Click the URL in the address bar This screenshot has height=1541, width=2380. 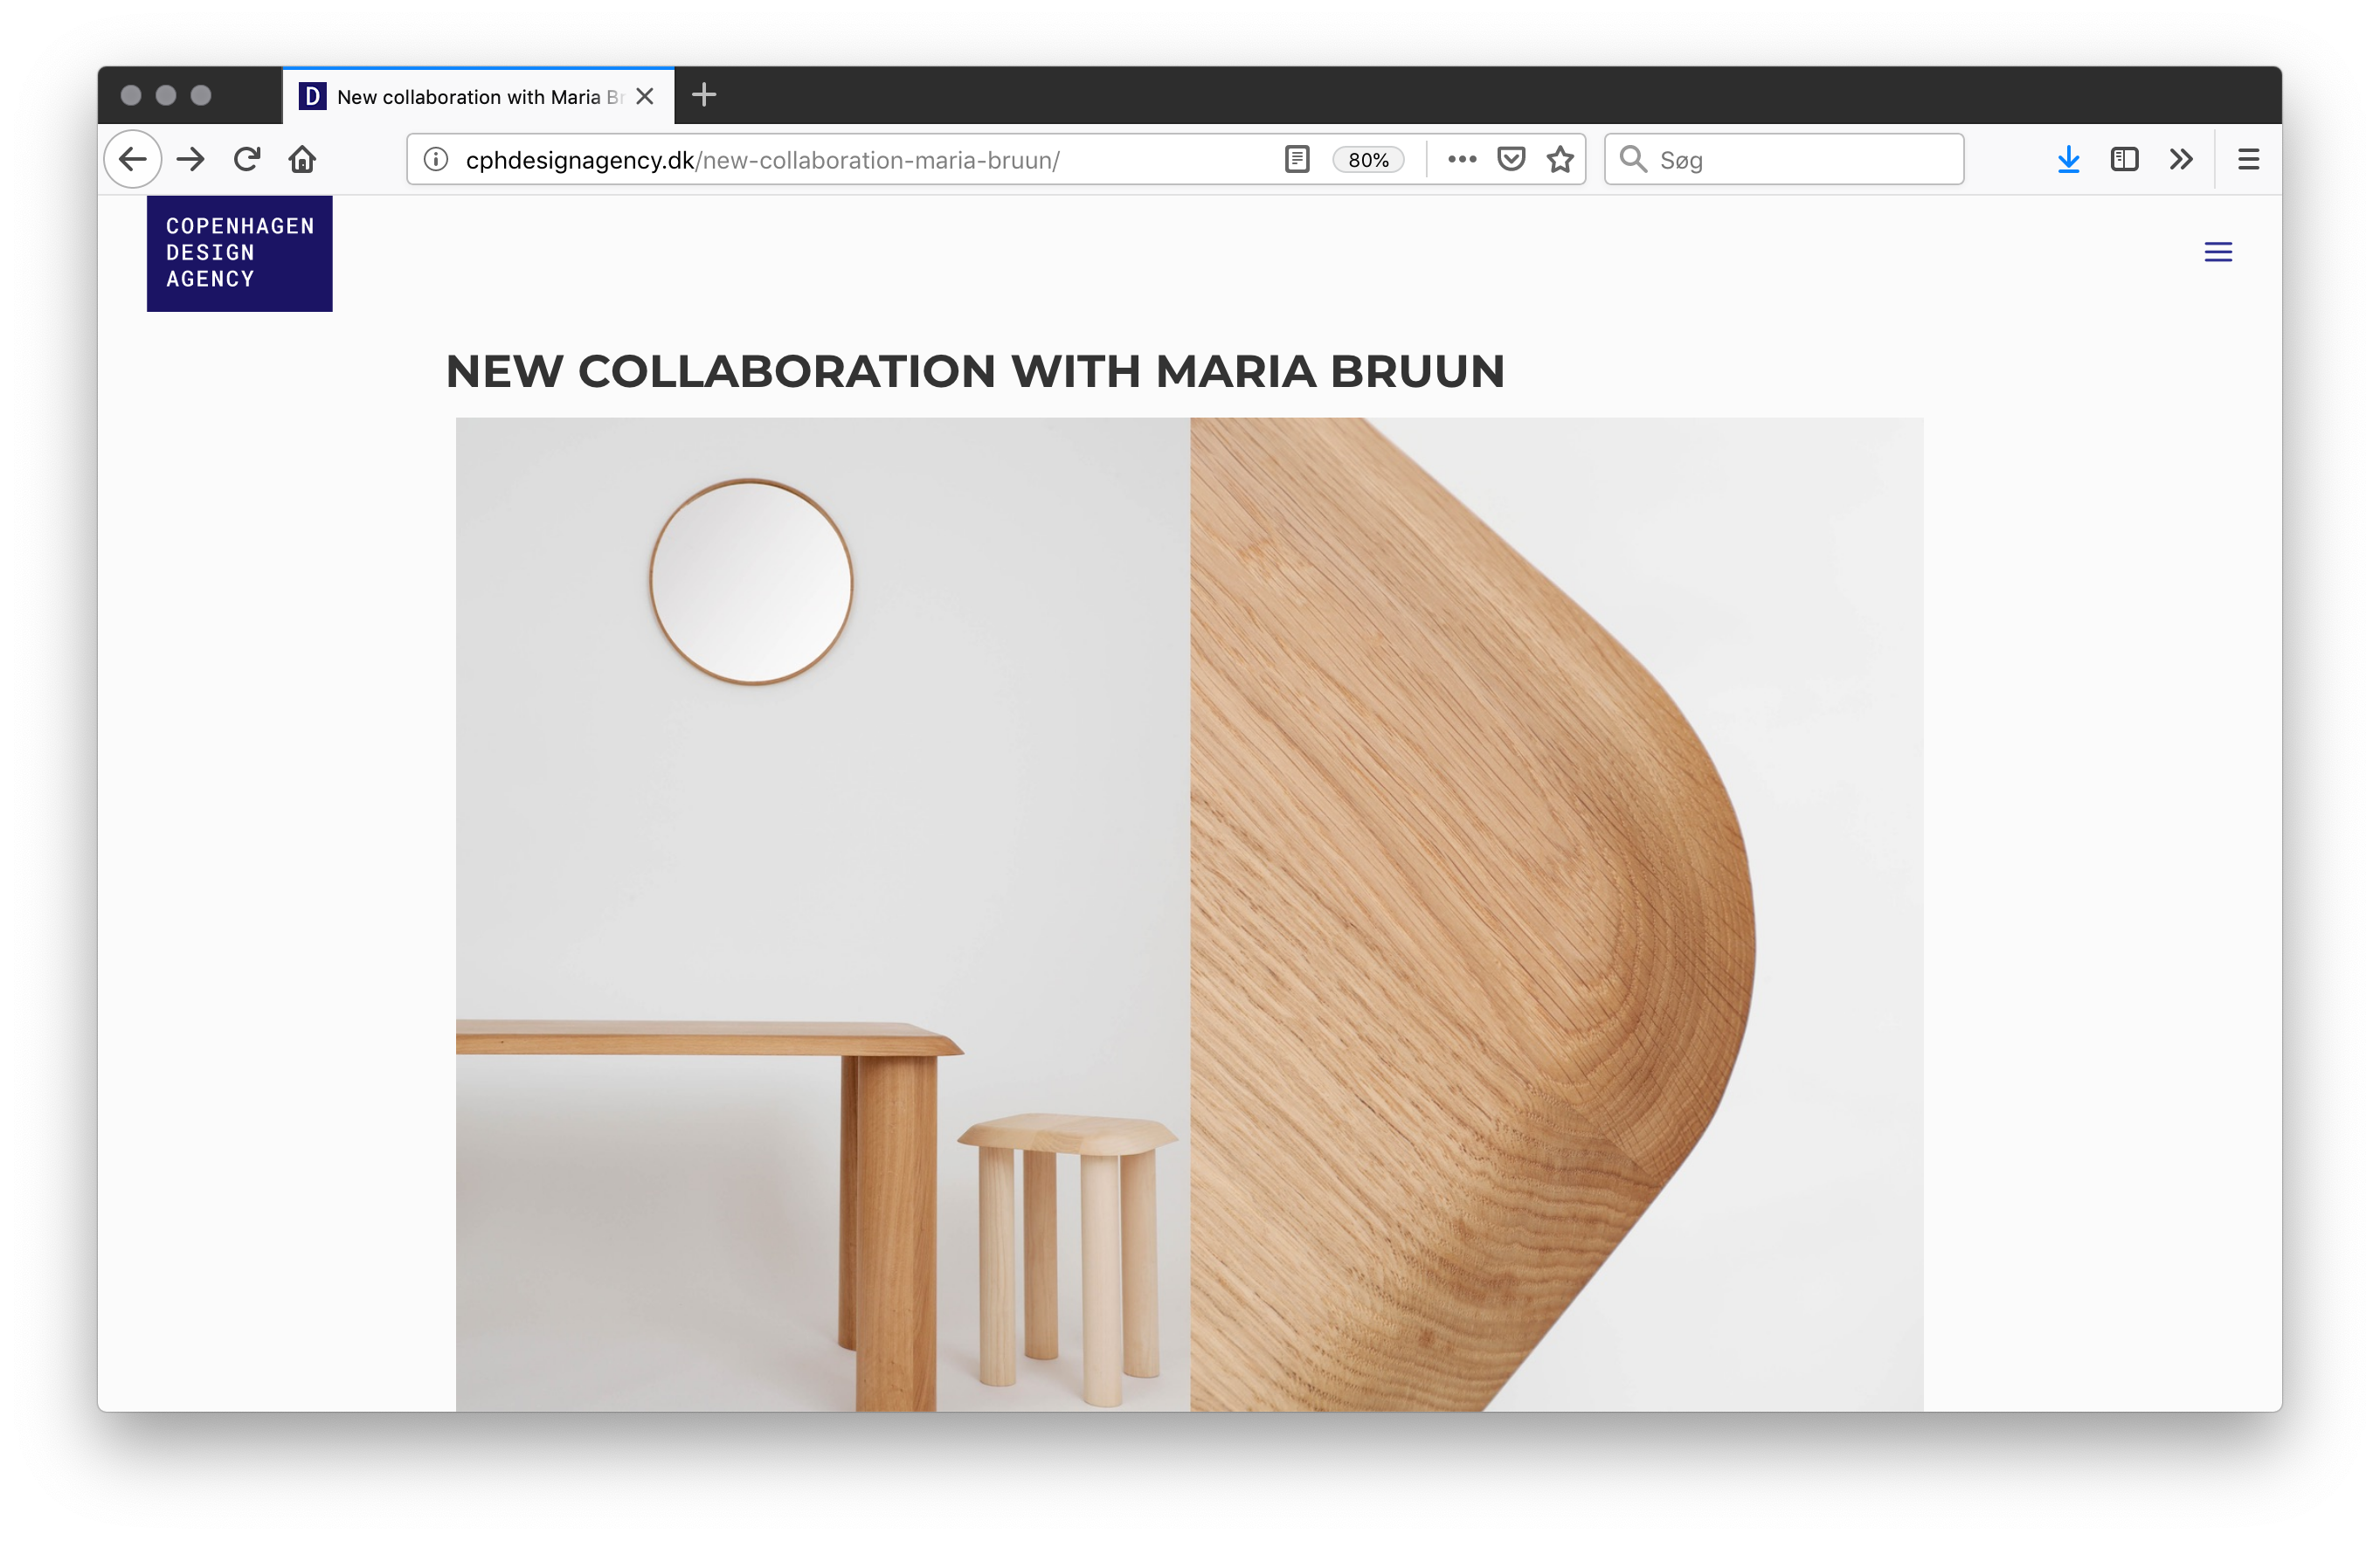point(762,160)
